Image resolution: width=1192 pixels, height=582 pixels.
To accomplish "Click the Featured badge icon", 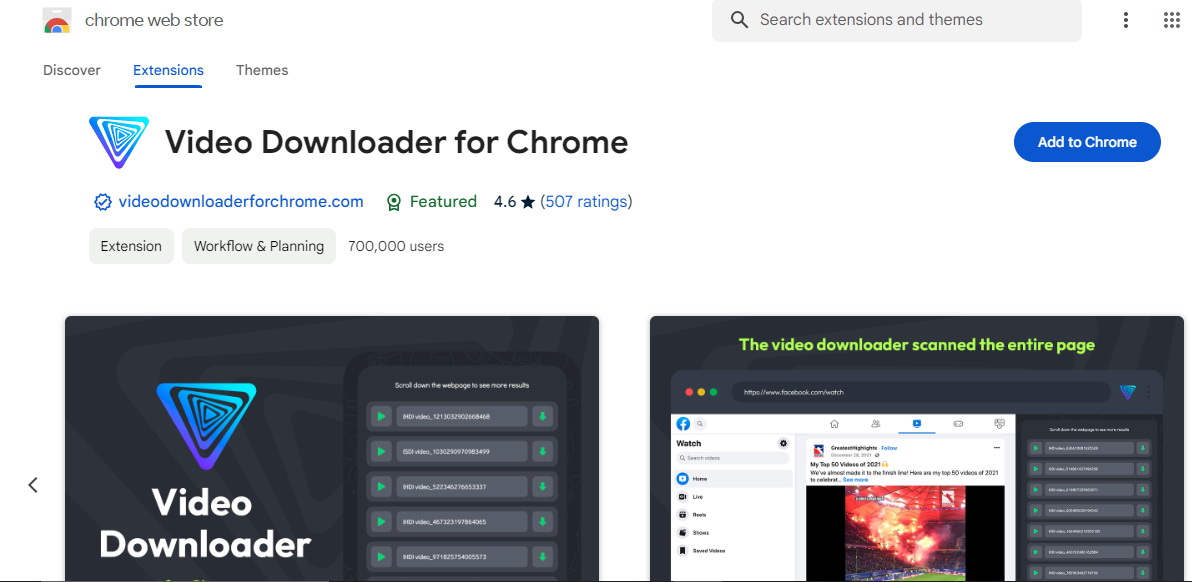I will pyautogui.click(x=394, y=202).
